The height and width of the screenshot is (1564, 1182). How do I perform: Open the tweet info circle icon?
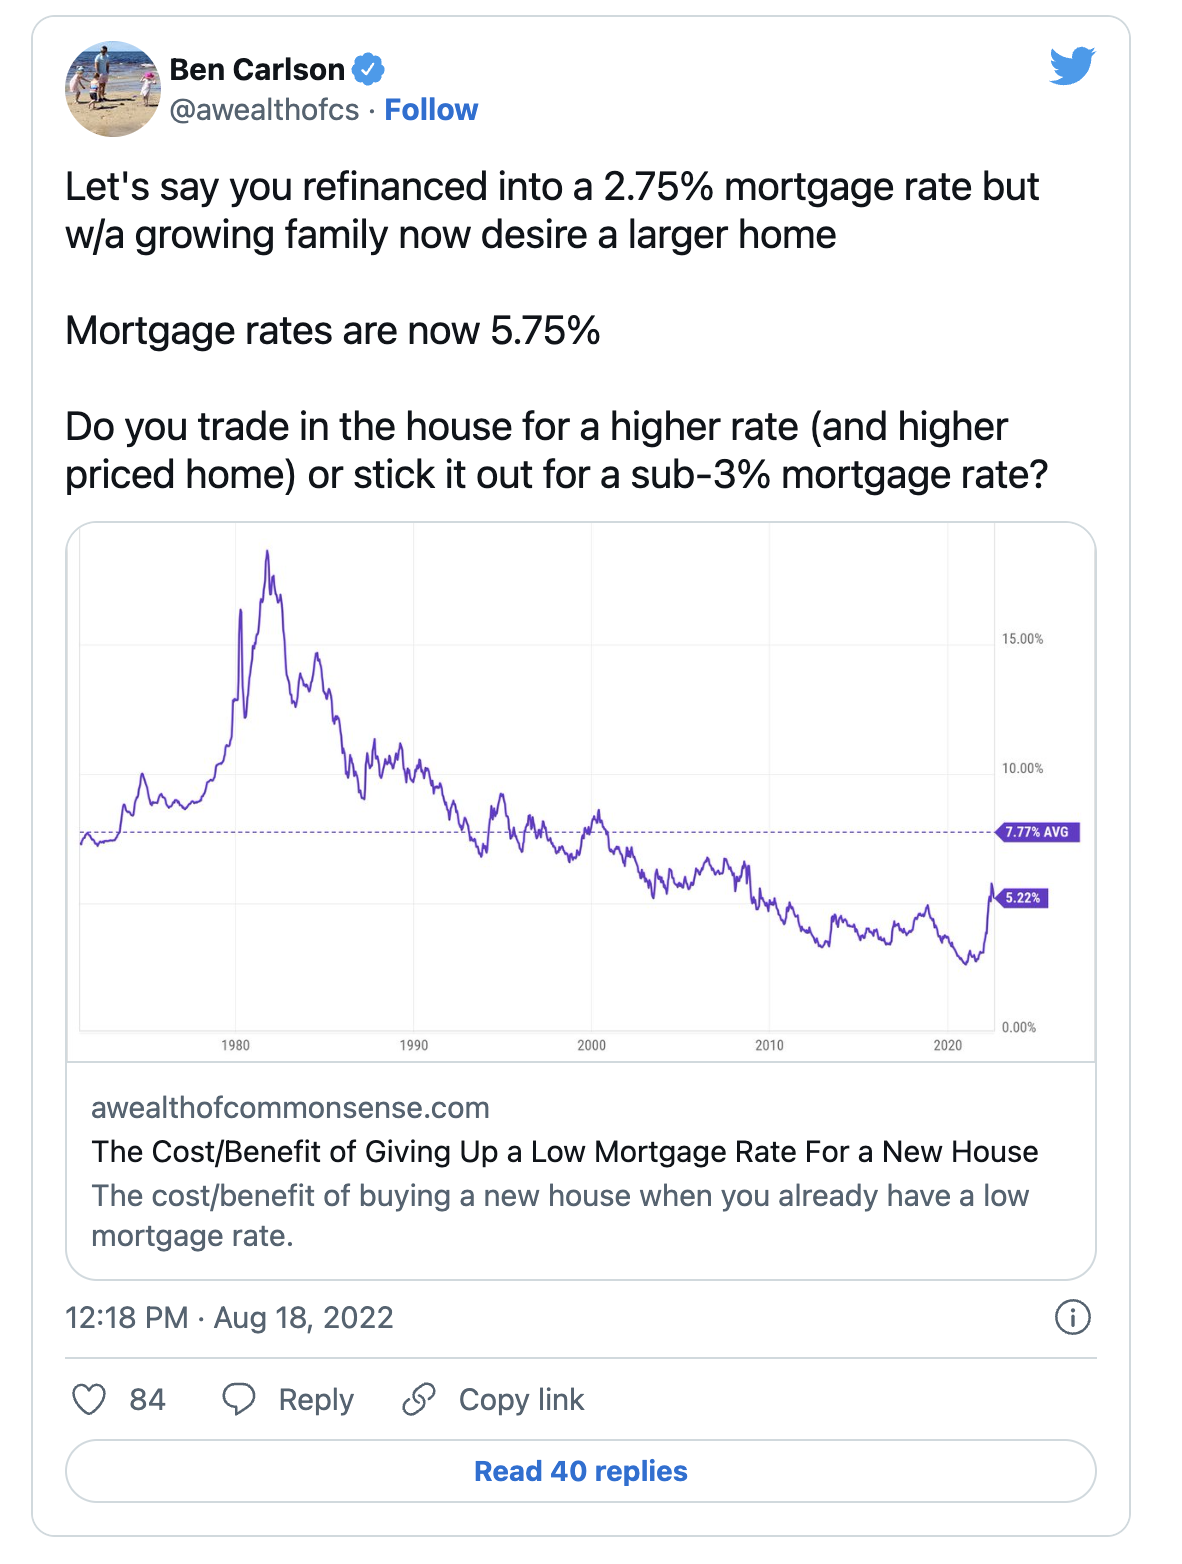click(x=1073, y=1317)
